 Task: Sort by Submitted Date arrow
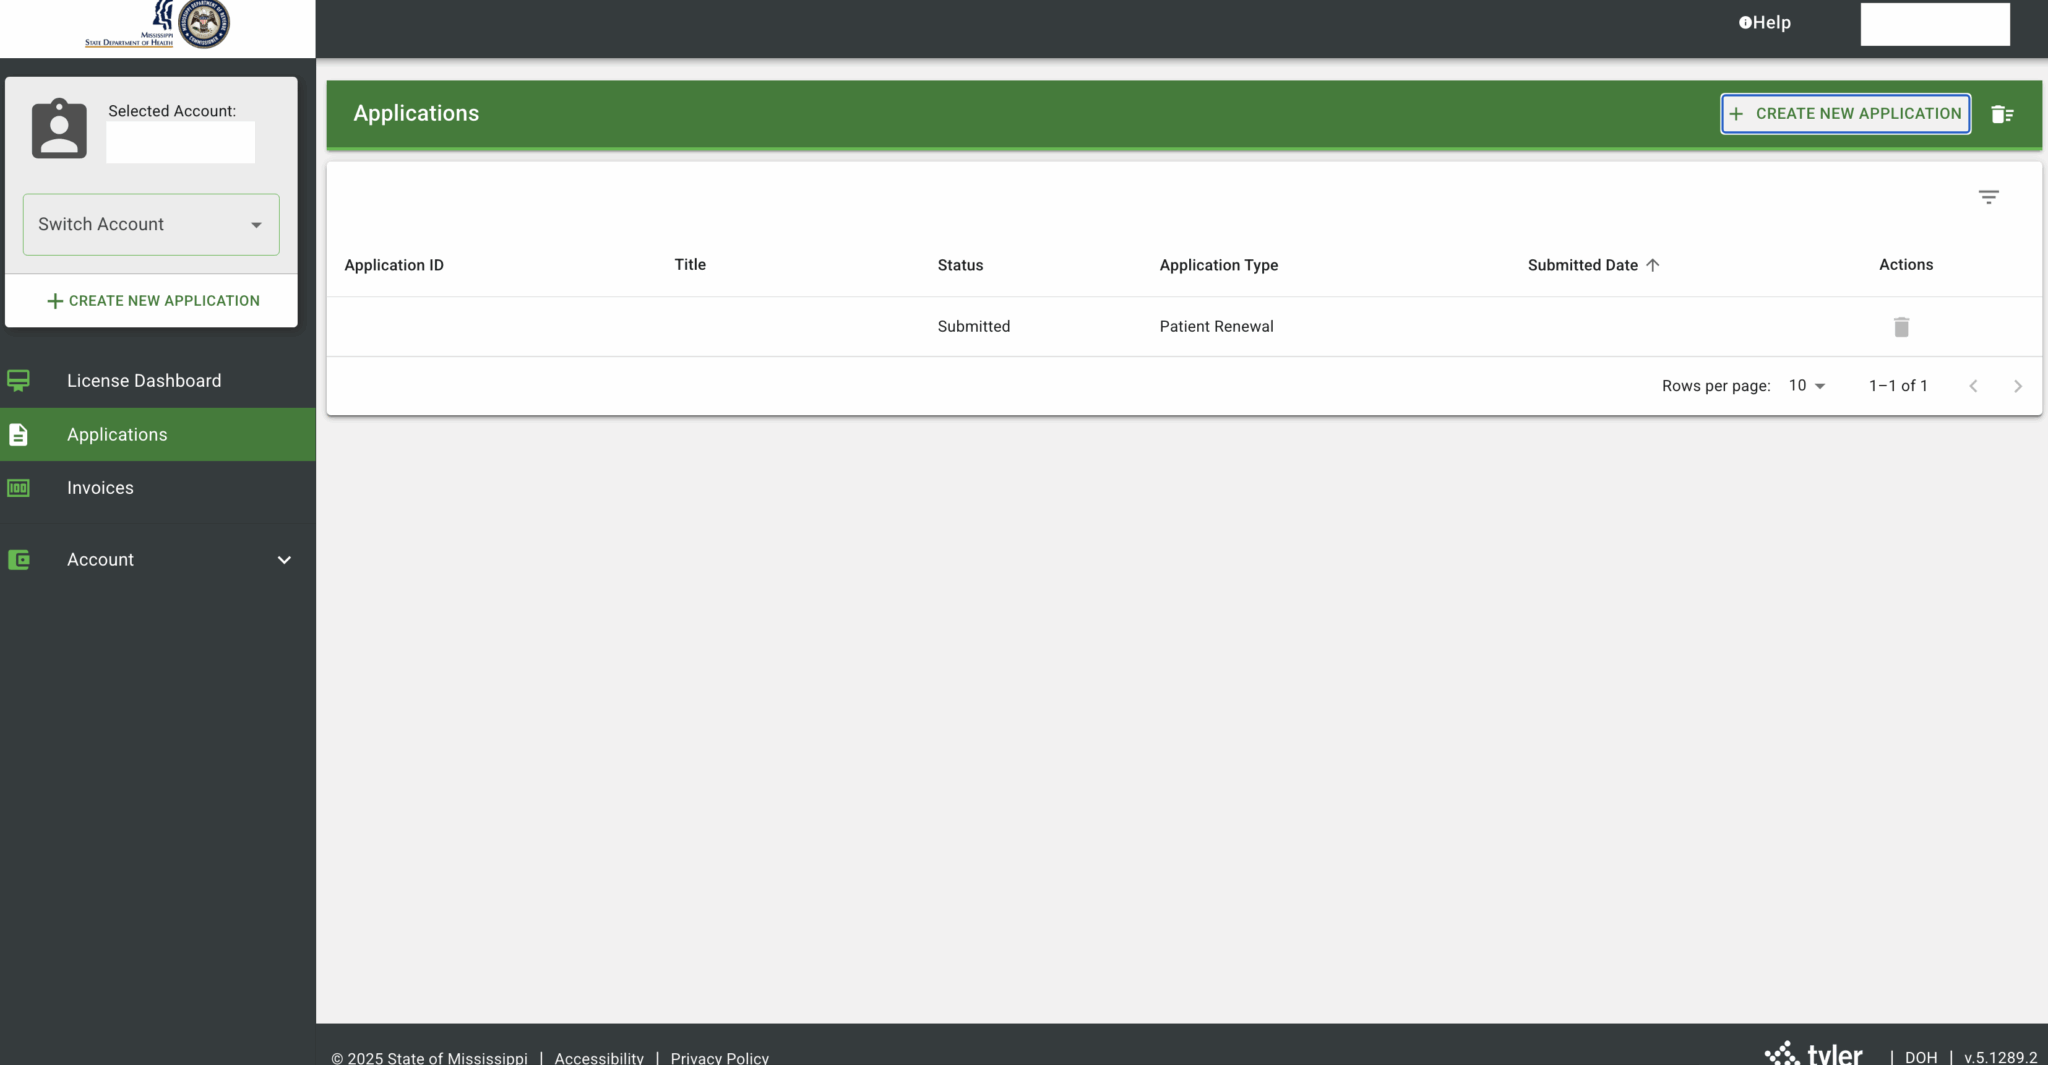(1653, 265)
